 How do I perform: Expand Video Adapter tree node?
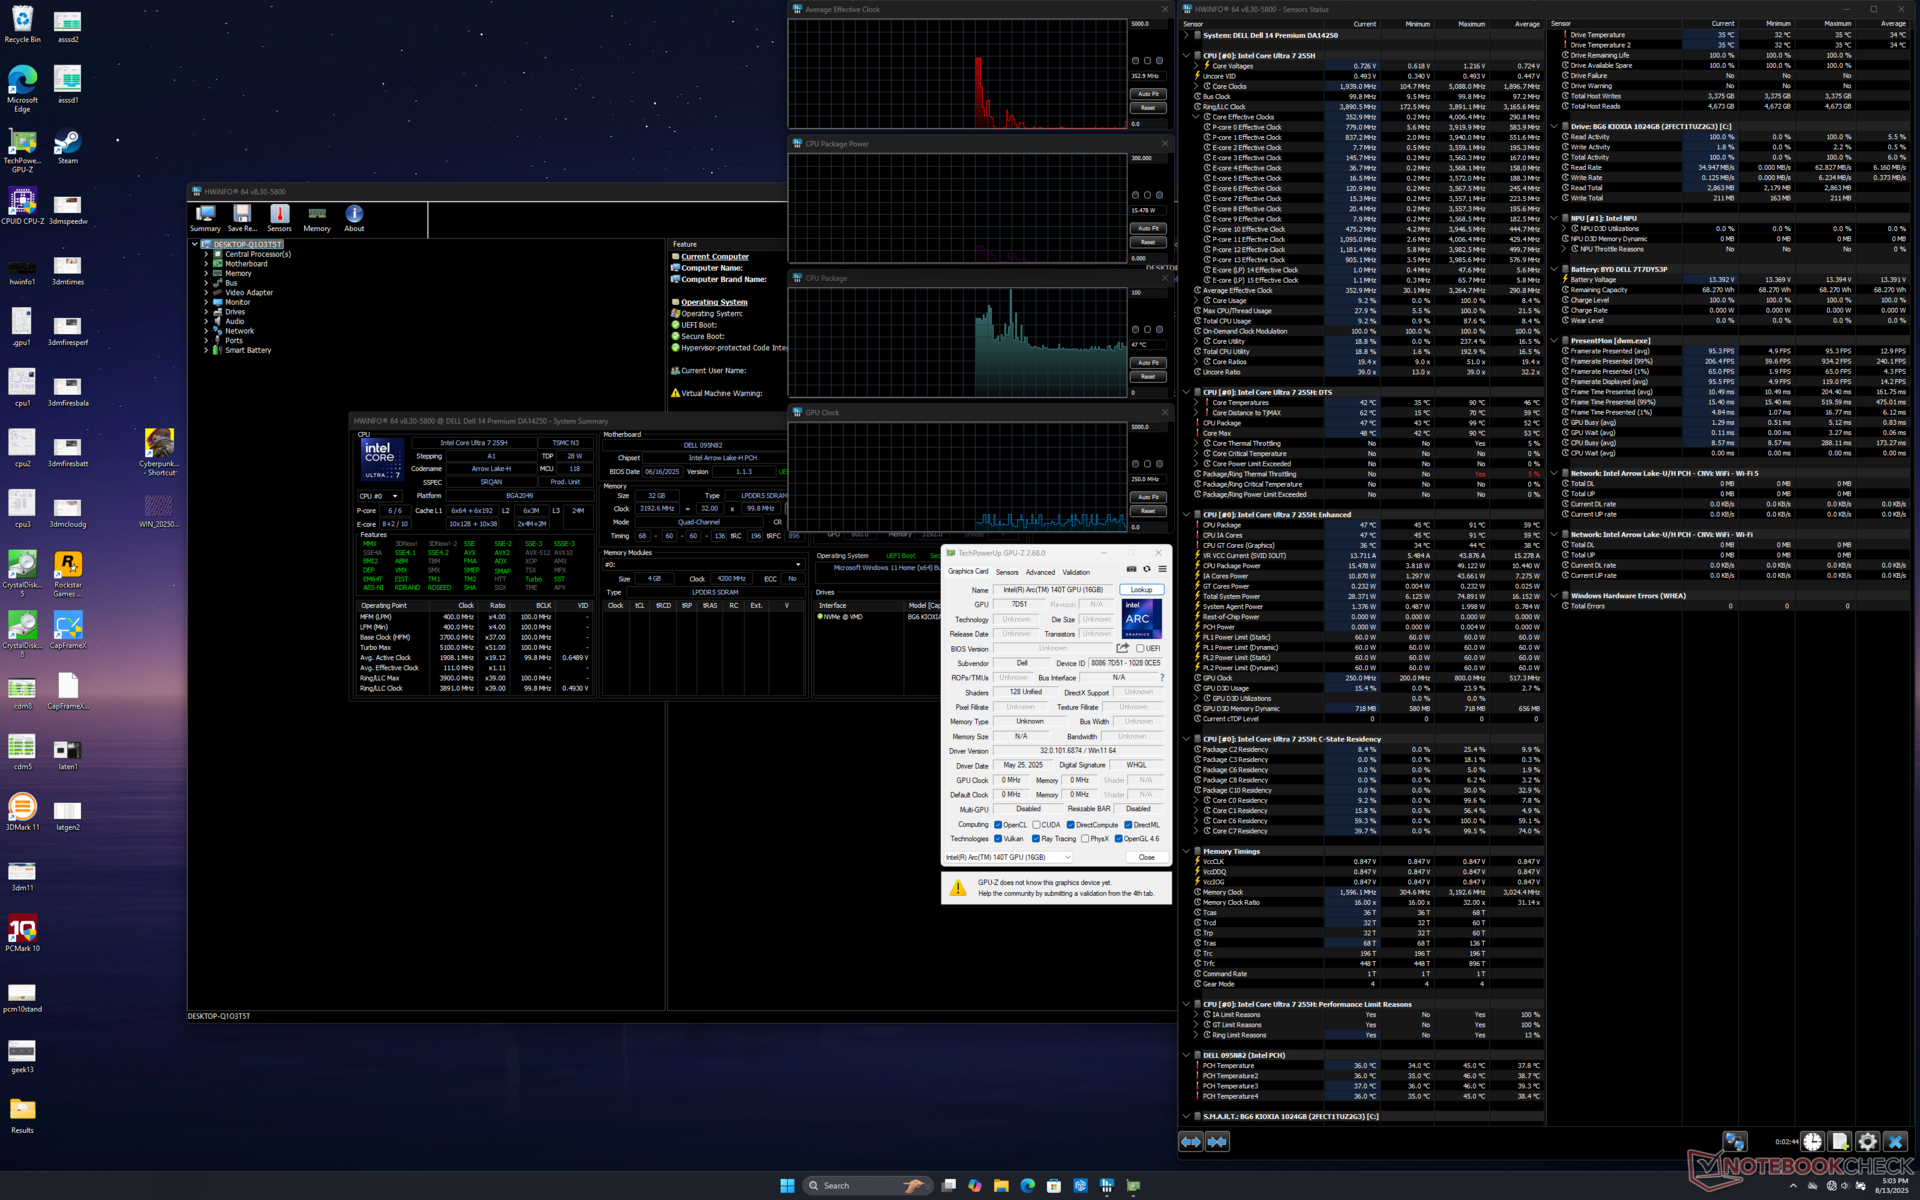pyautogui.click(x=206, y=293)
